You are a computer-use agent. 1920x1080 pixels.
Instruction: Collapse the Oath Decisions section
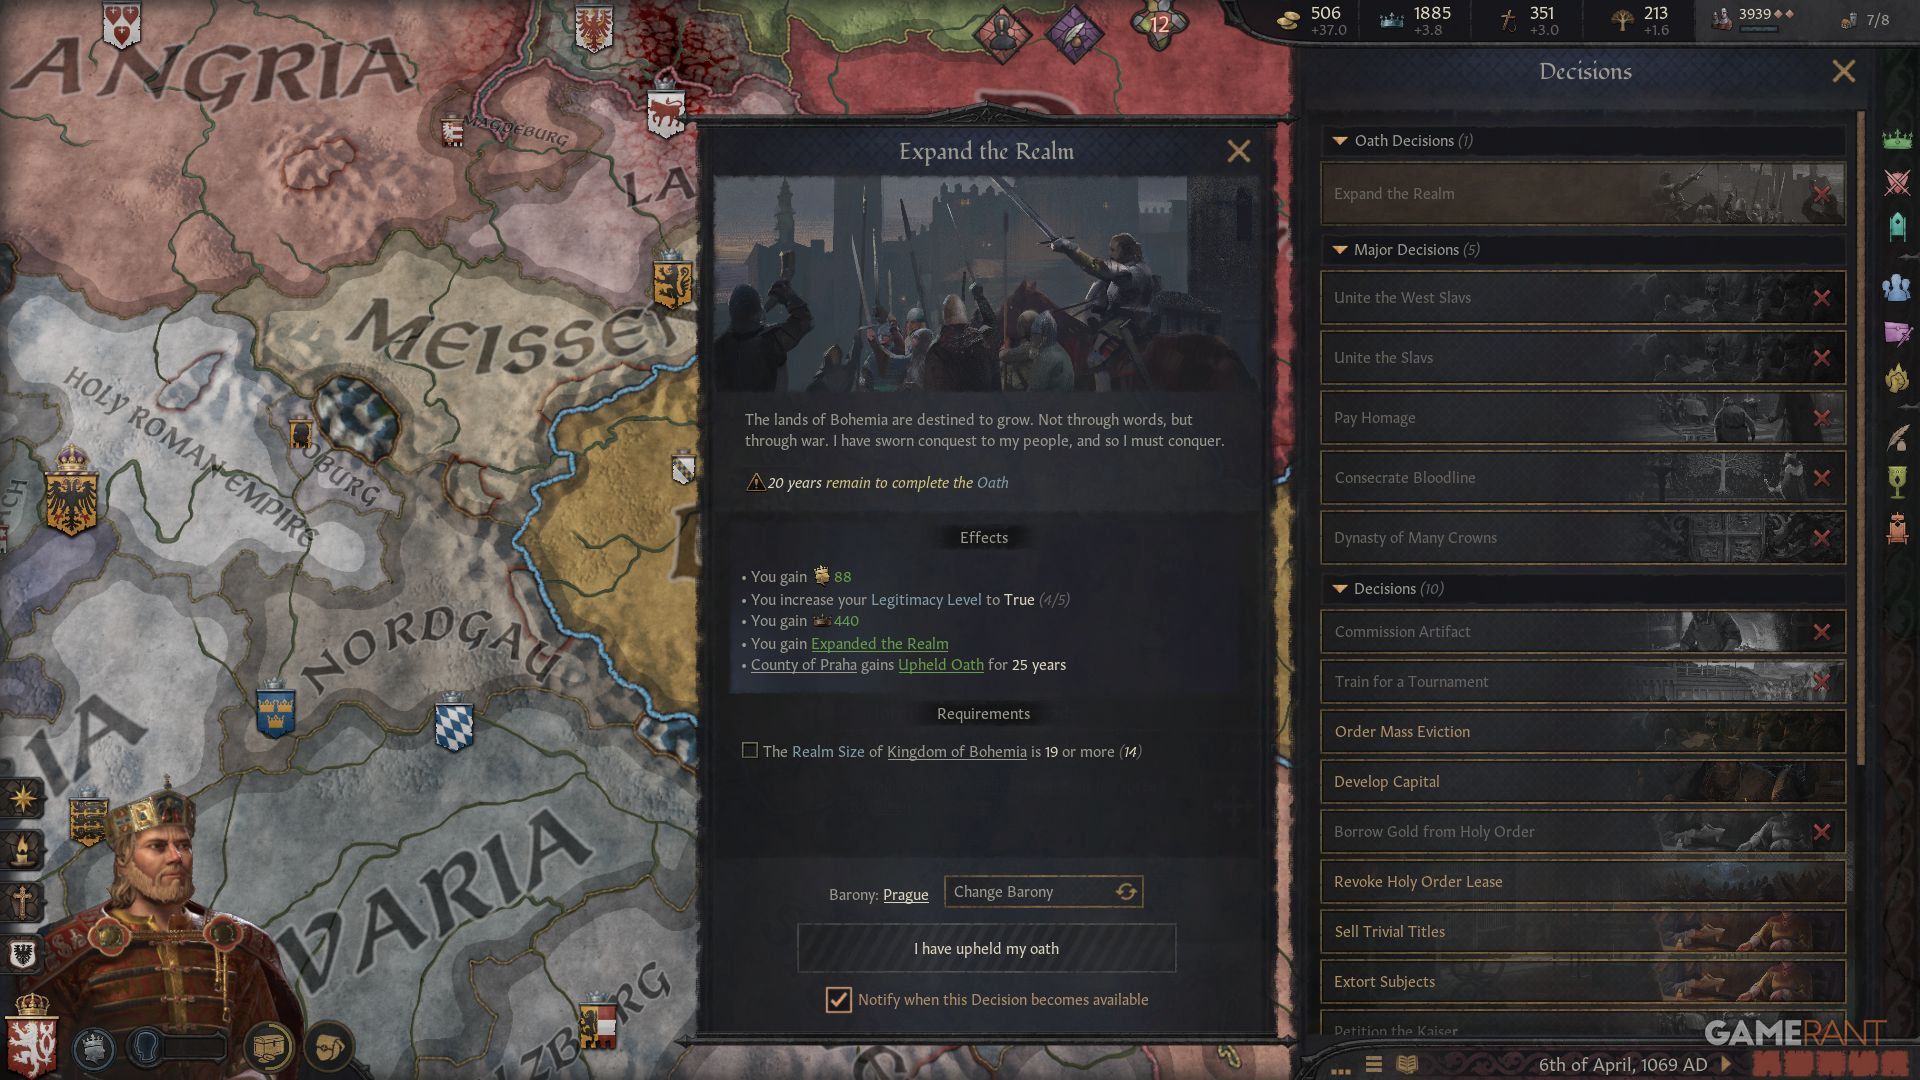(x=1340, y=141)
